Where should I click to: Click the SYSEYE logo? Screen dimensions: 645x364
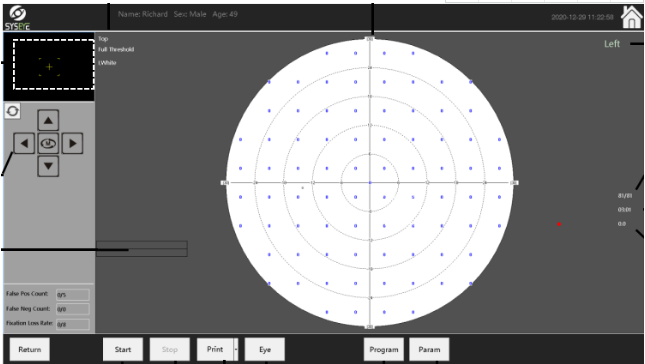(17, 18)
